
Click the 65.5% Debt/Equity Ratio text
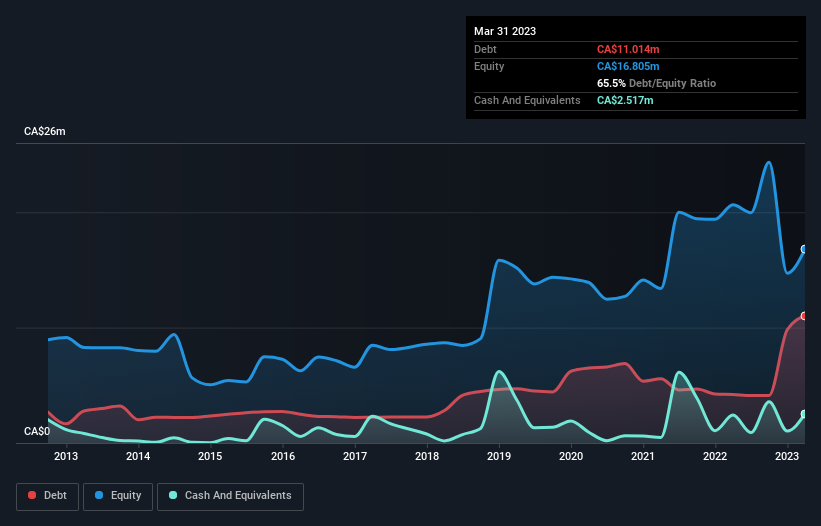[656, 83]
